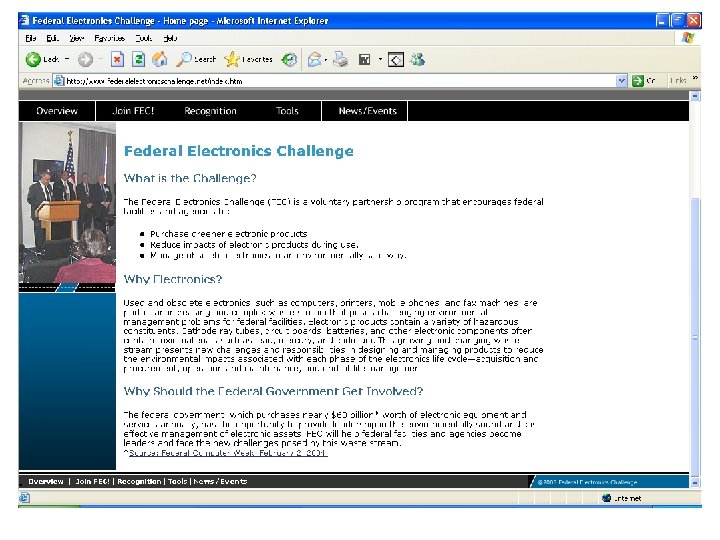Click the scrollbar down arrow

click(x=695, y=482)
